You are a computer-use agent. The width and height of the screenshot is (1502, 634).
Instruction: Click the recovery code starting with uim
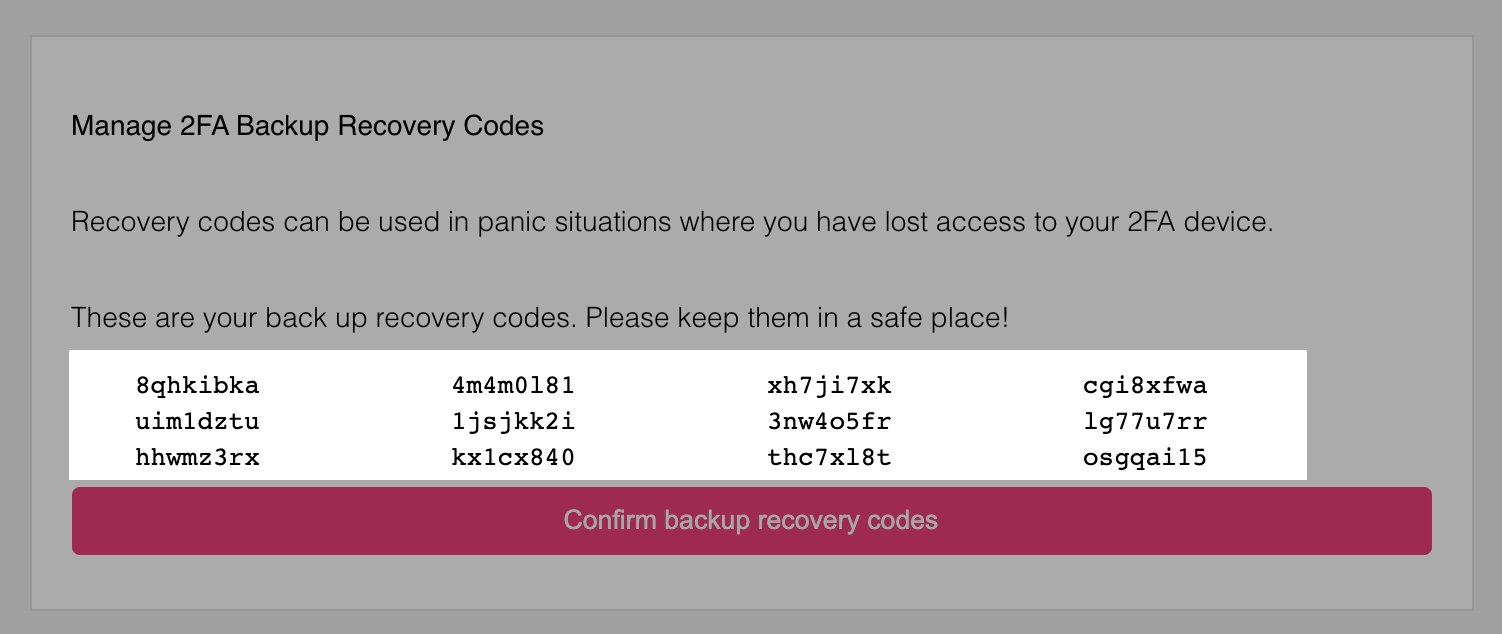197,422
